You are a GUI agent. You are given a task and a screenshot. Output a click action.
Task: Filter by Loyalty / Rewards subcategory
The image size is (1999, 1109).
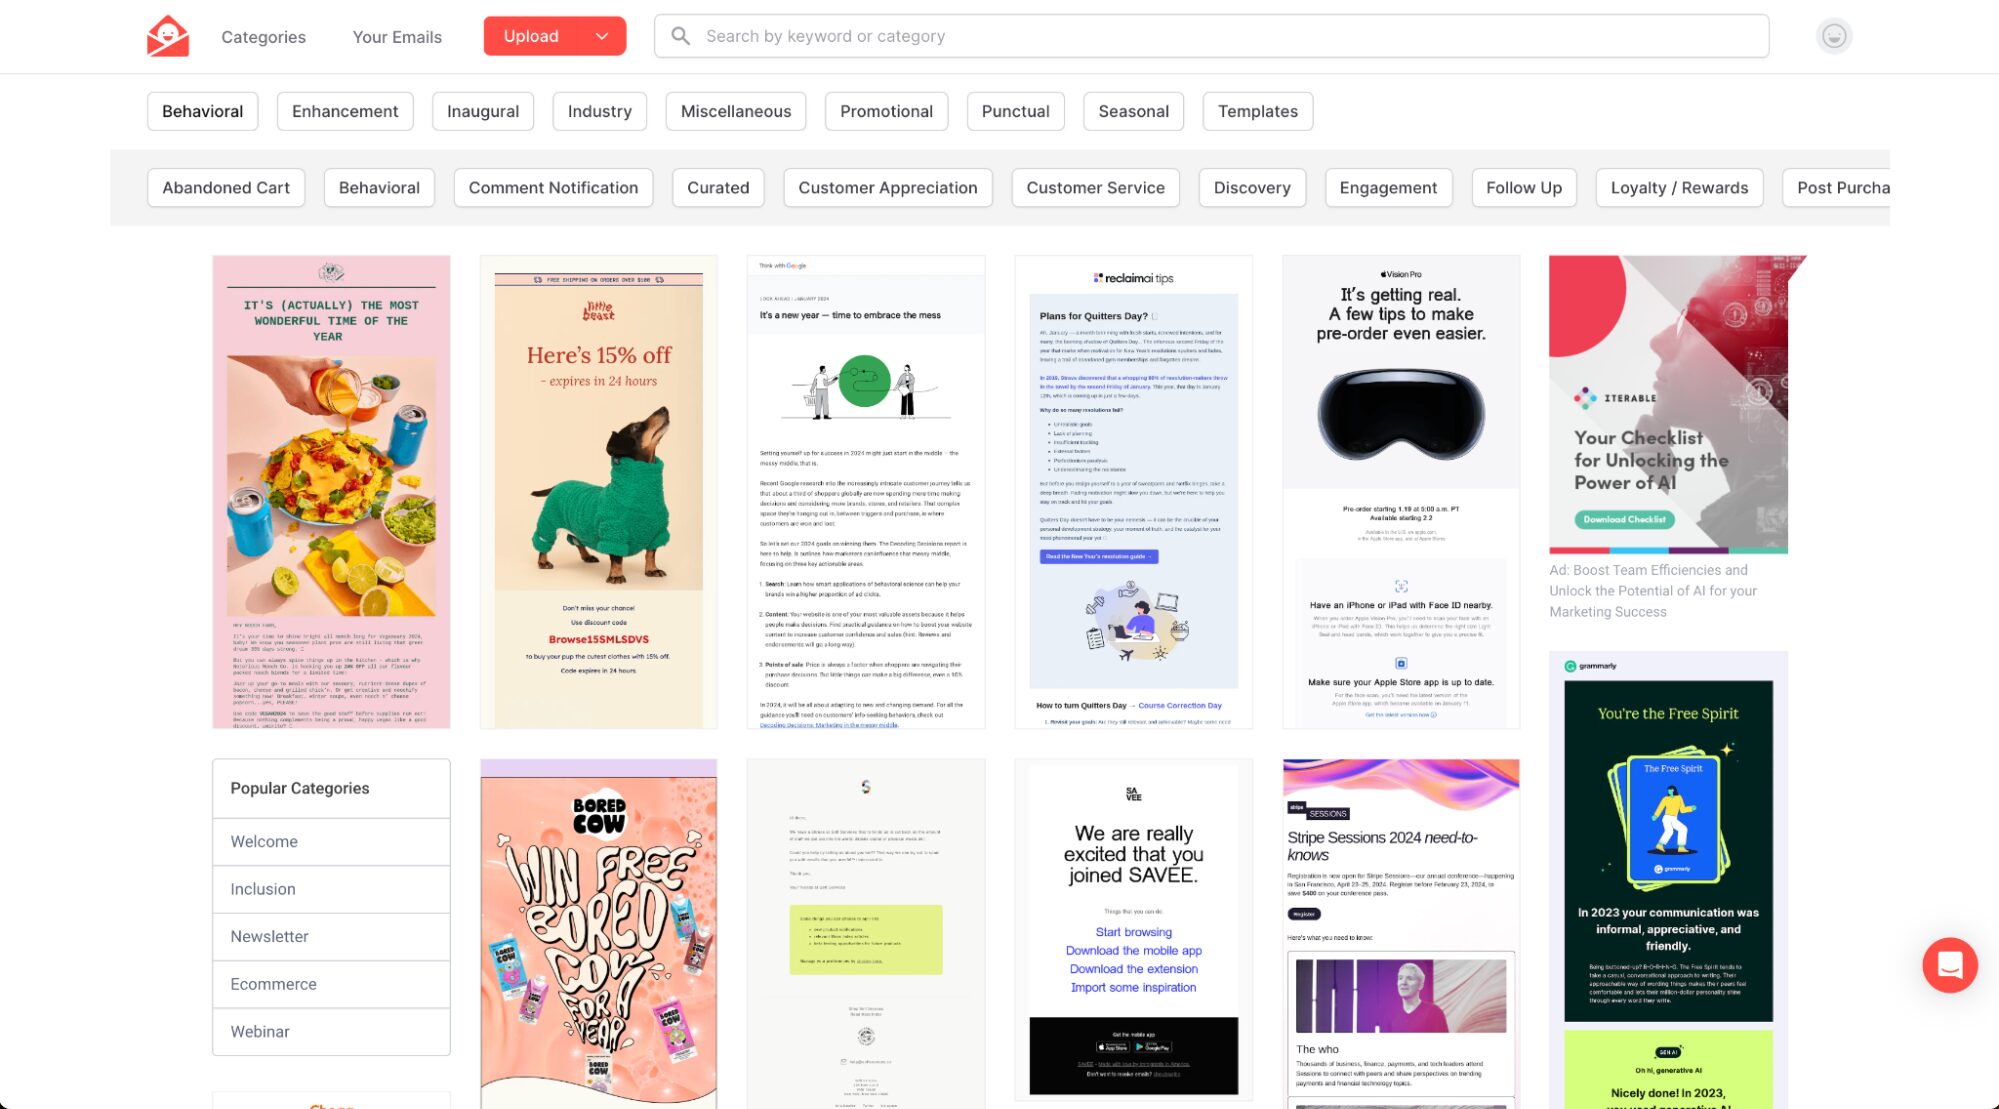[x=1679, y=187]
